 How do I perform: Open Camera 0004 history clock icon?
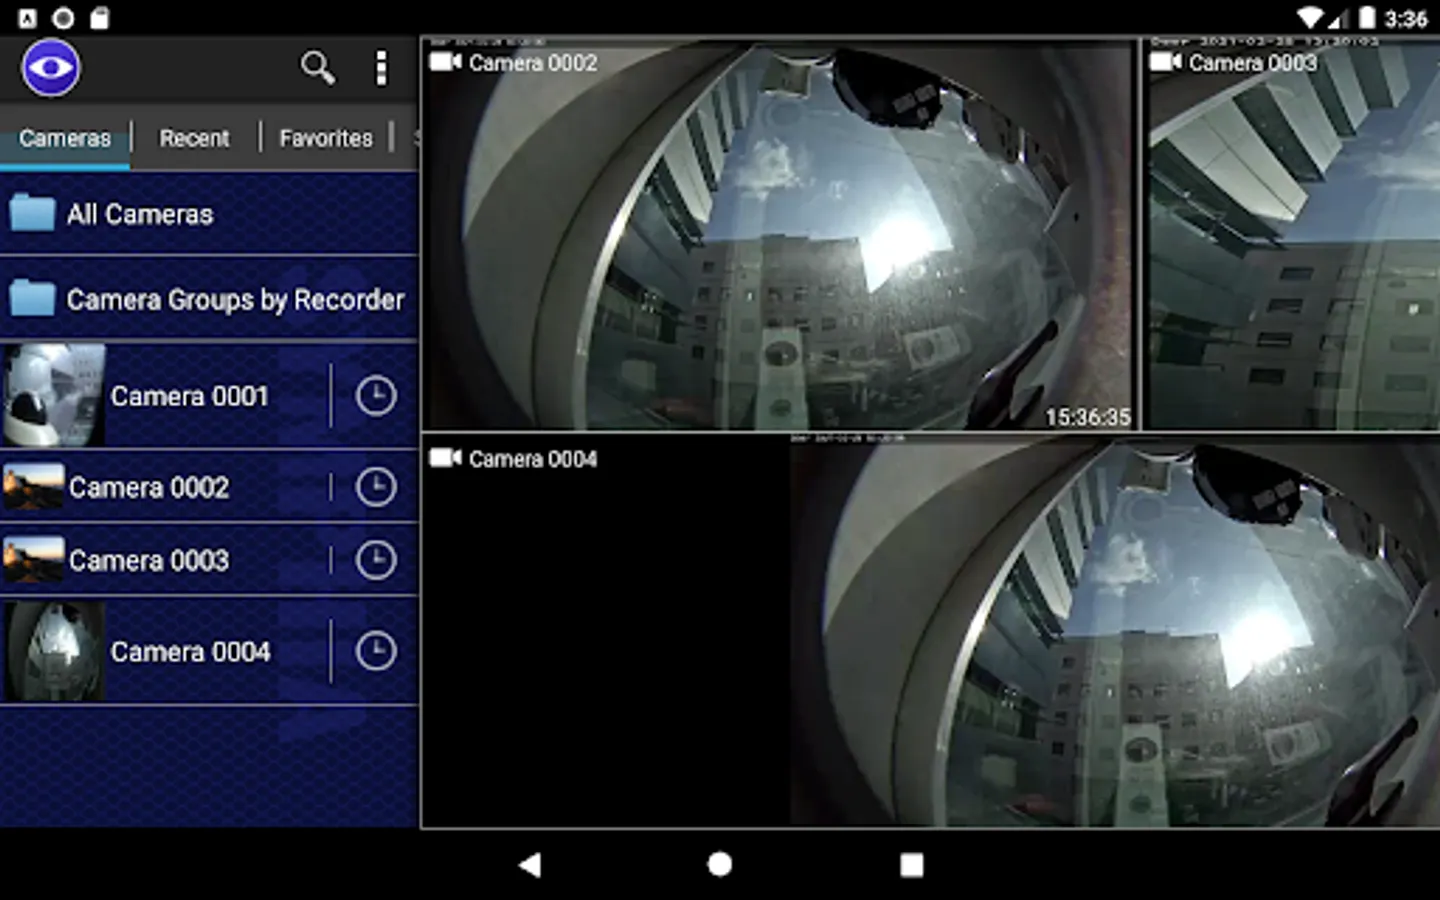376,651
